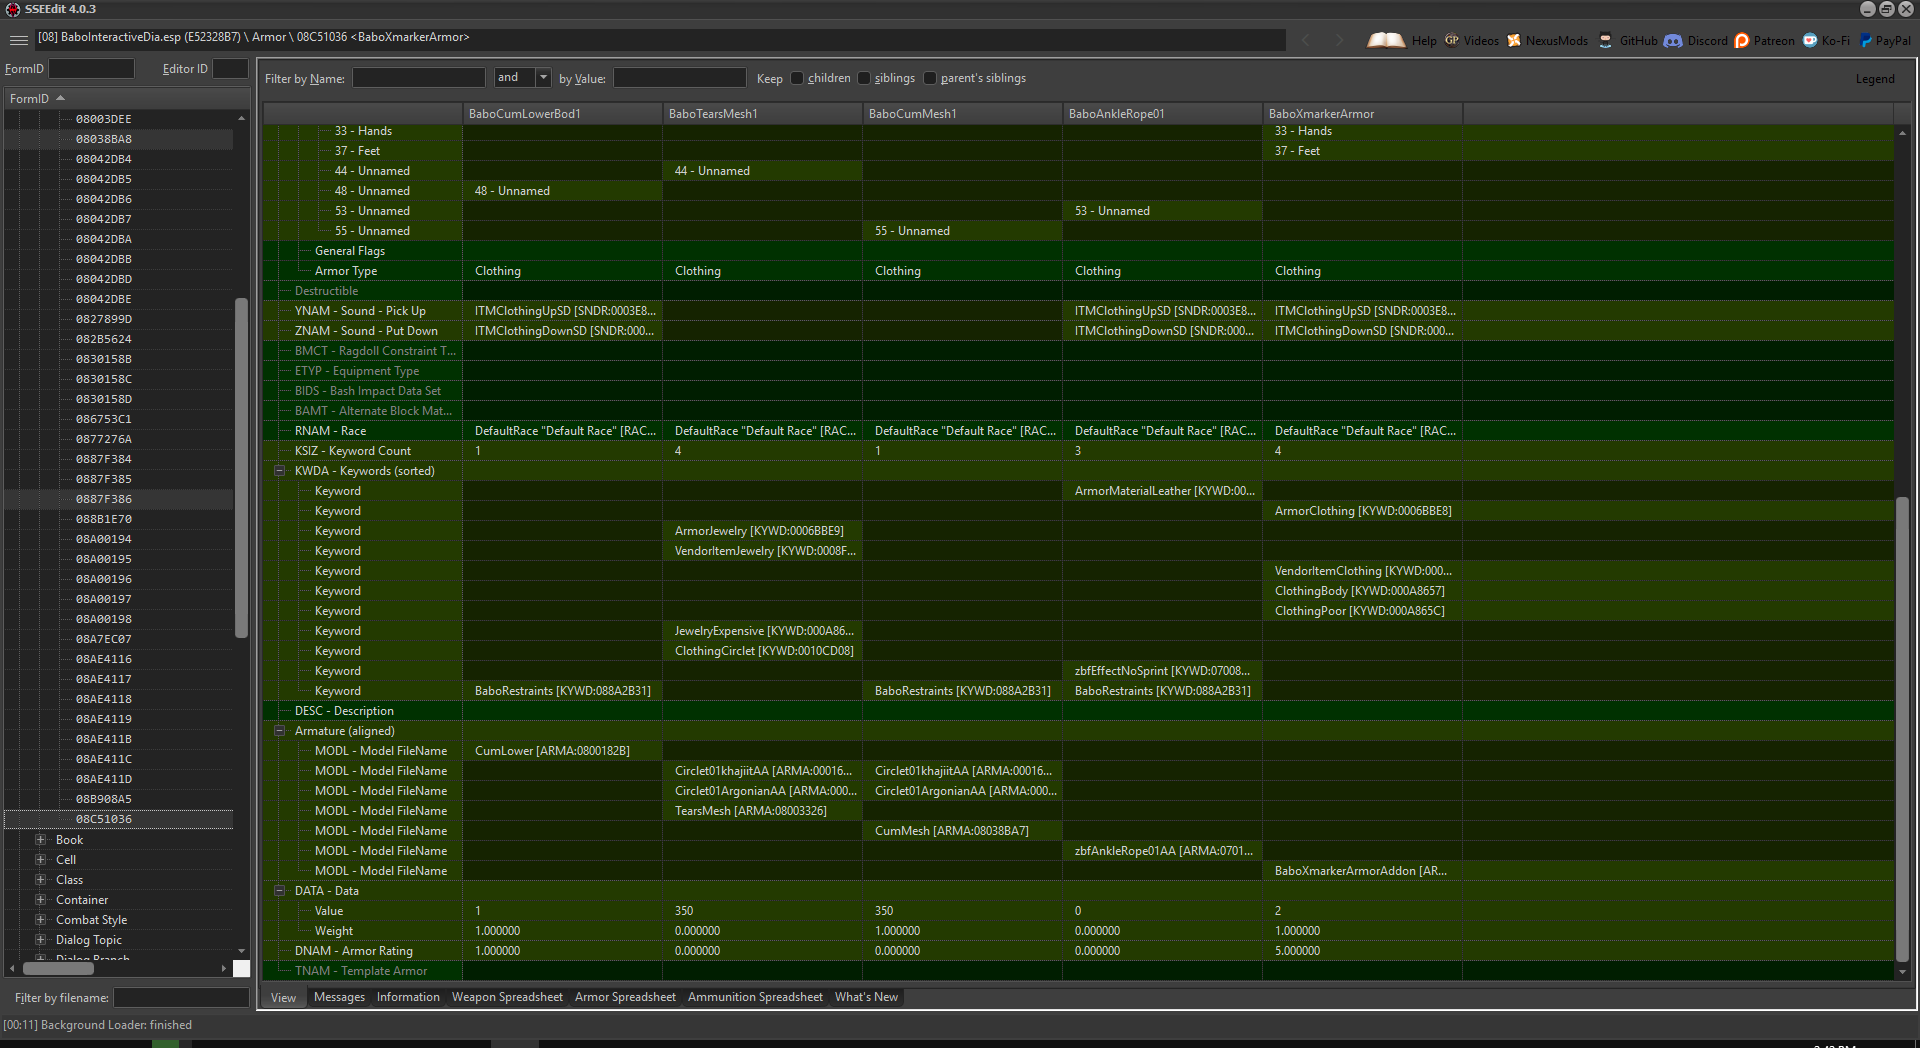Click the BaboXmarkerArmorAddon model cell
The width and height of the screenshot is (1920, 1048).
point(1362,871)
